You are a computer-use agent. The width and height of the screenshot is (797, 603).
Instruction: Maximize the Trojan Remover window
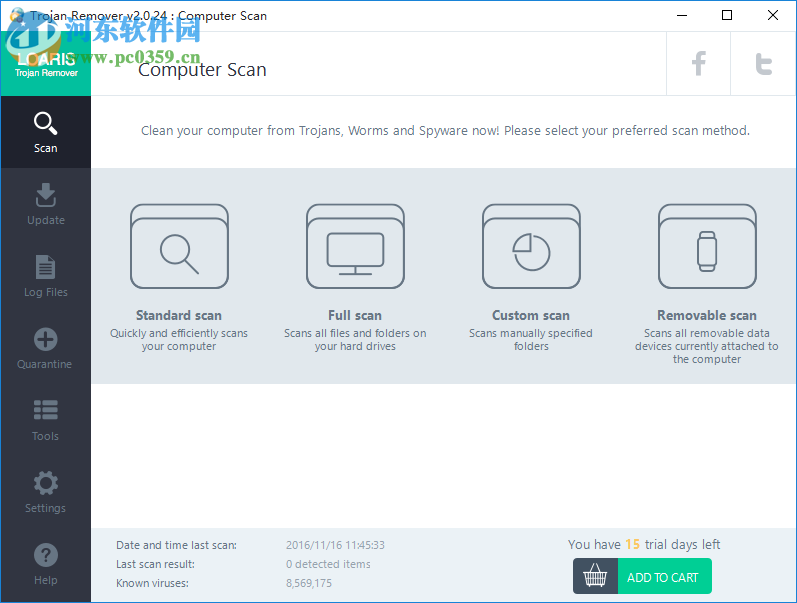(x=727, y=15)
